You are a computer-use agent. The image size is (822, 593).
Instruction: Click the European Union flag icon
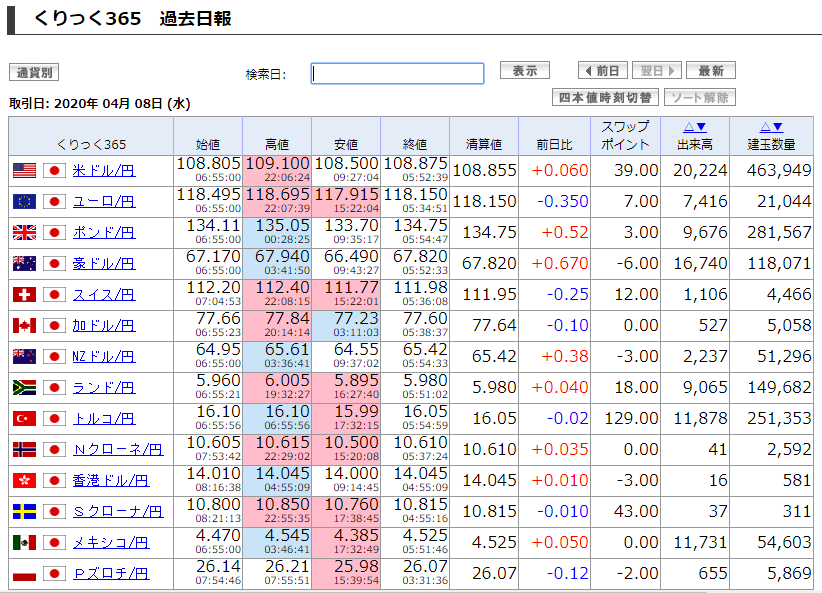[24, 201]
